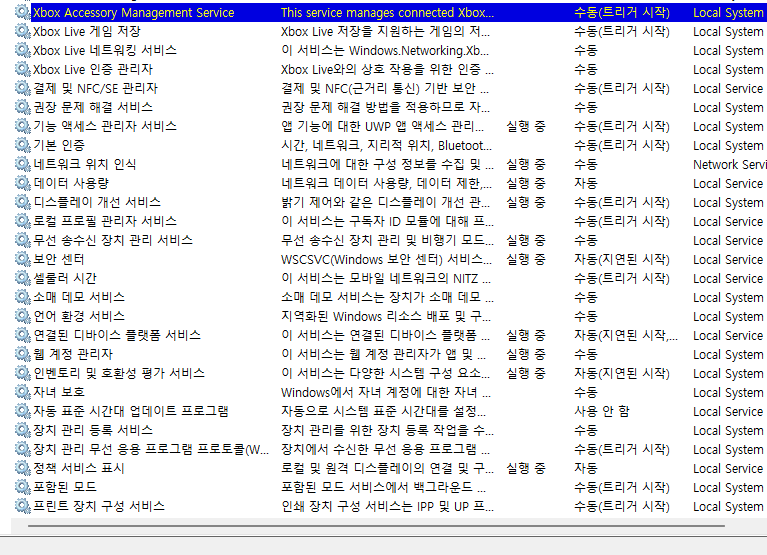The height and width of the screenshot is (555, 767).
Task: Select service name 장치 관리 등록 서비스
Action: click(x=93, y=430)
